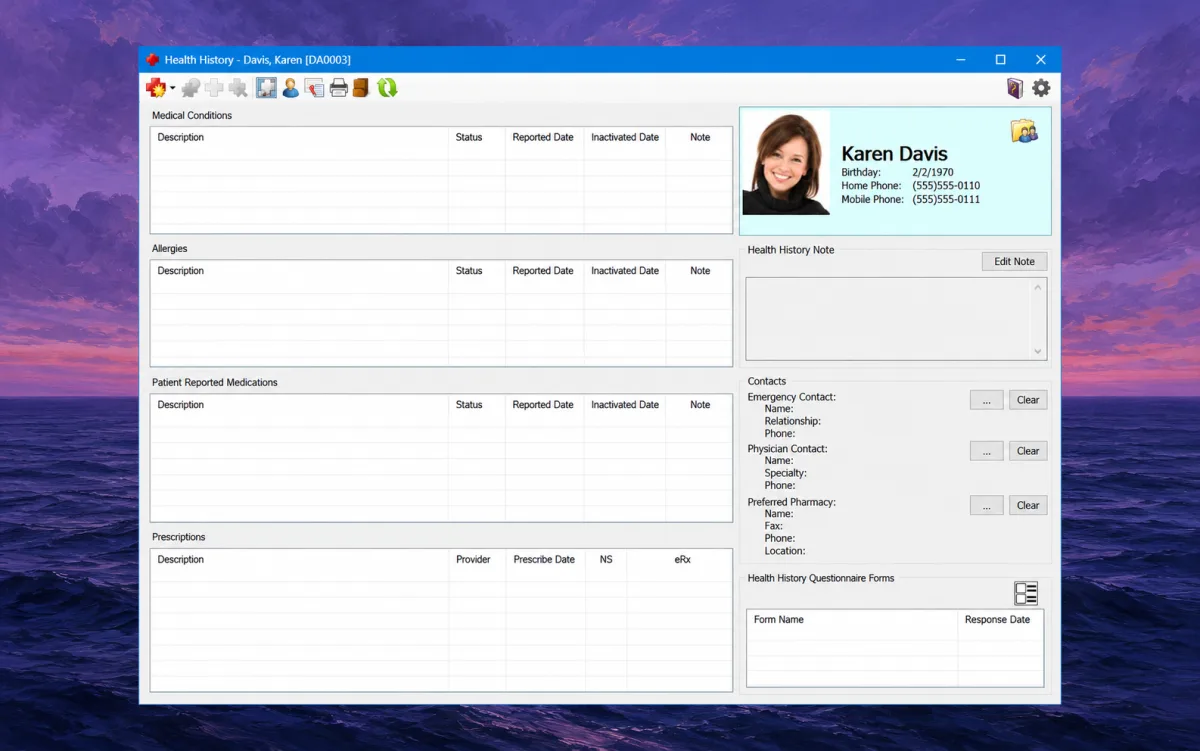Click the birthday value 2/2/1970

(933, 173)
